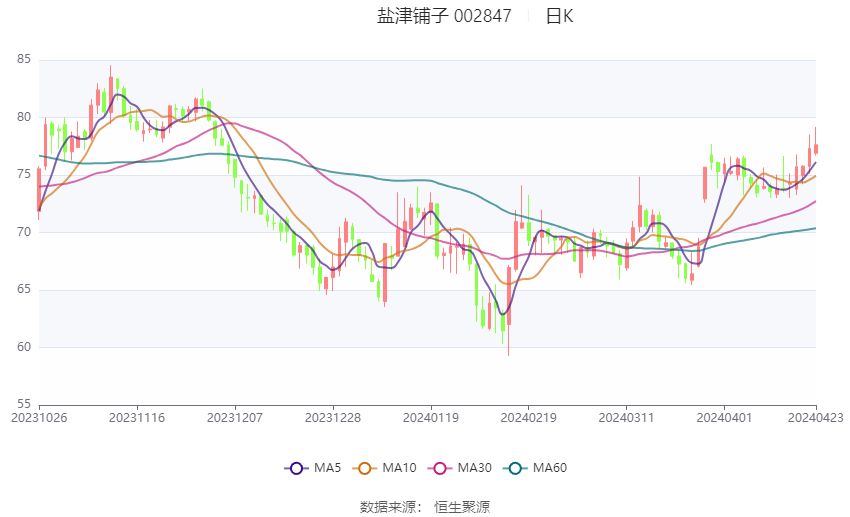The height and width of the screenshot is (517, 850).
Task: Click the 数据来源 label below the chart
Action: (x=387, y=507)
